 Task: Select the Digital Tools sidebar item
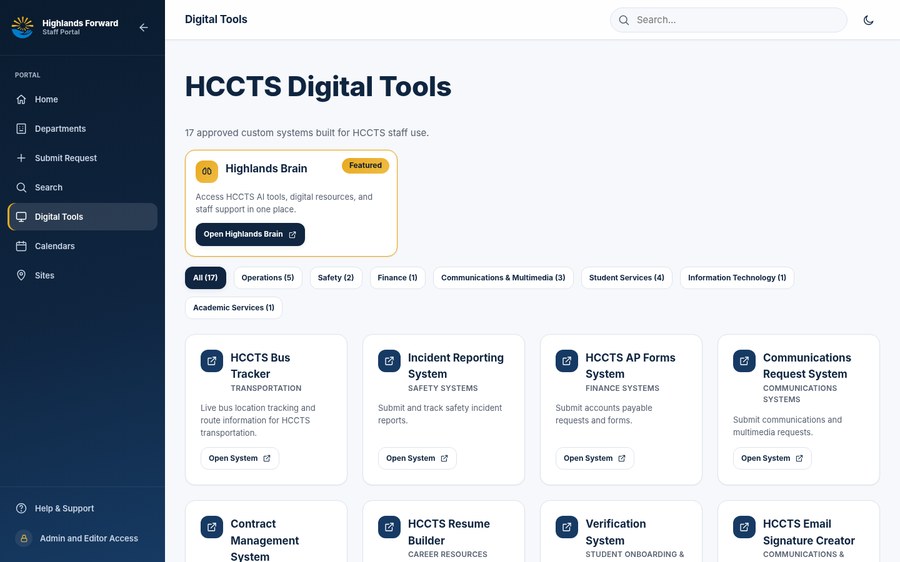(83, 216)
